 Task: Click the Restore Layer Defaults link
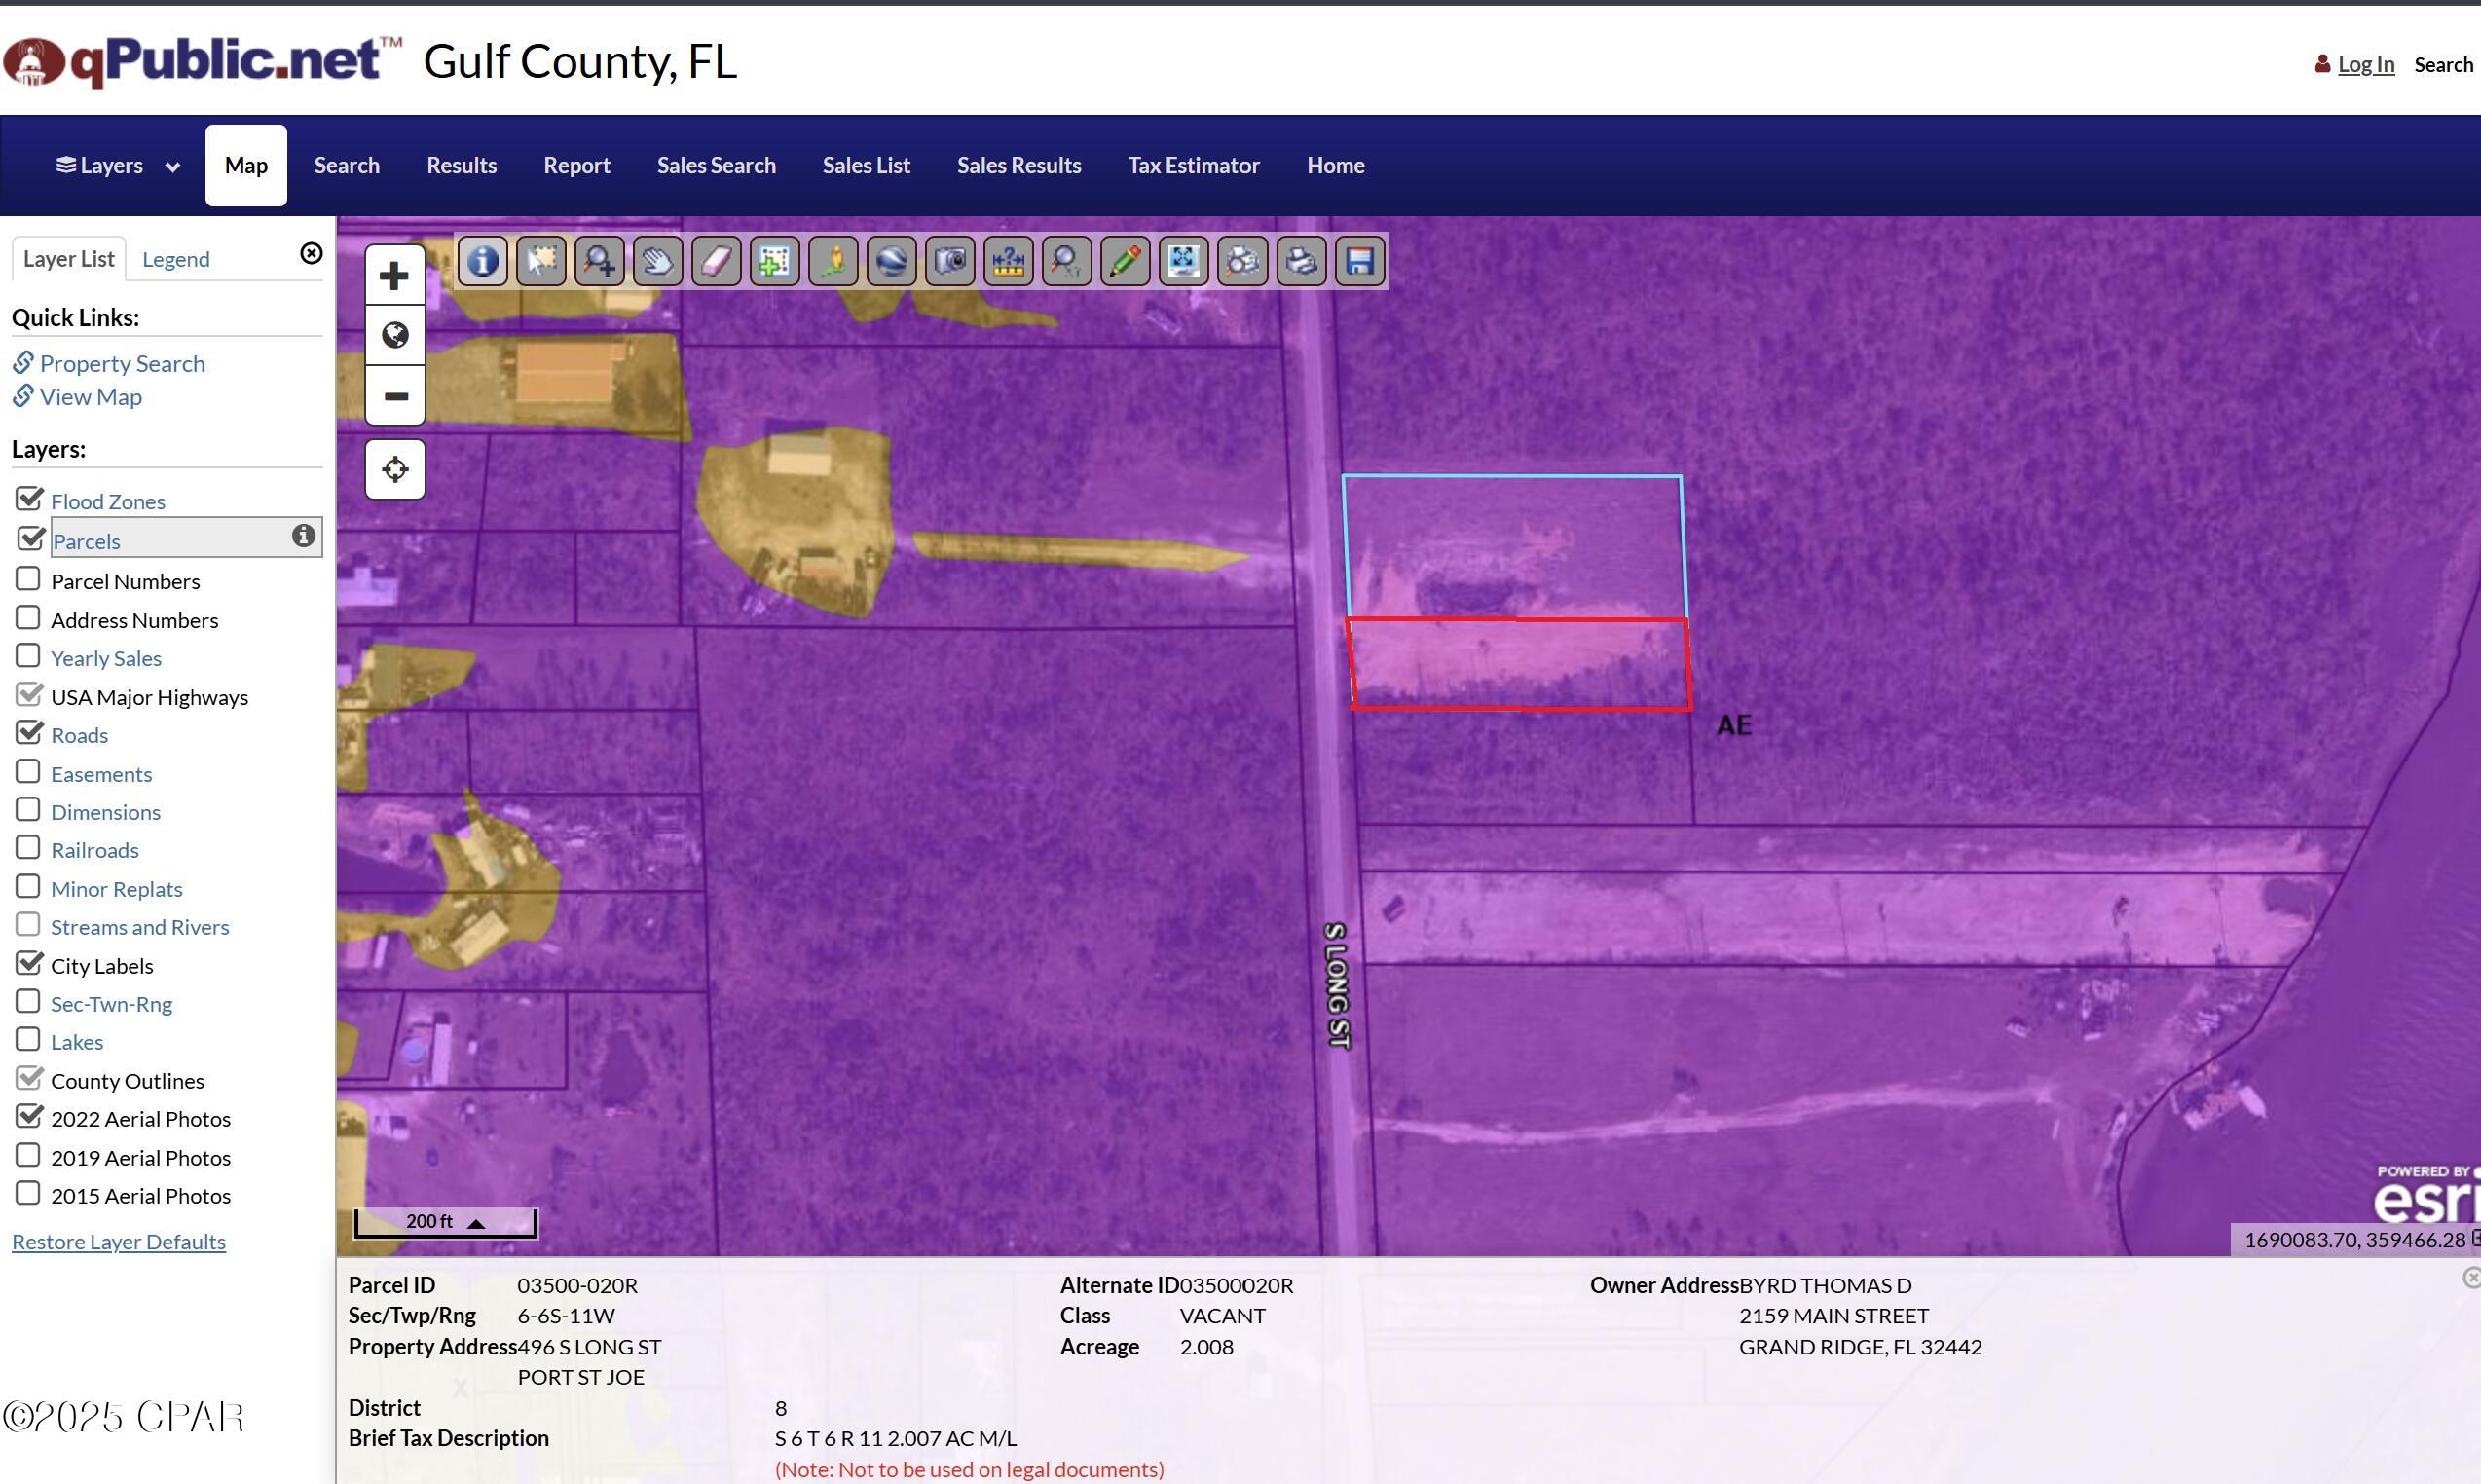119,1242
